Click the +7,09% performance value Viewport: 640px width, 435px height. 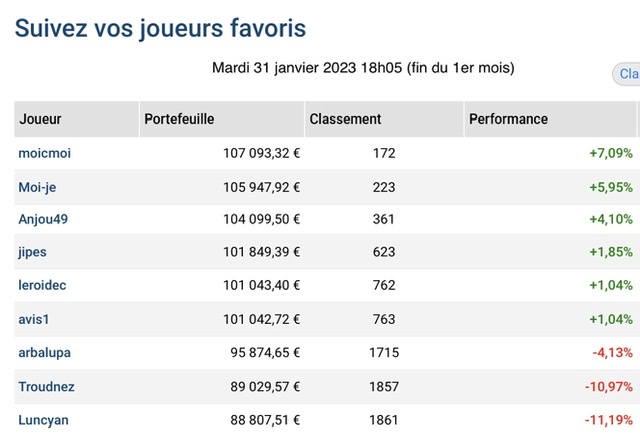[611, 153]
